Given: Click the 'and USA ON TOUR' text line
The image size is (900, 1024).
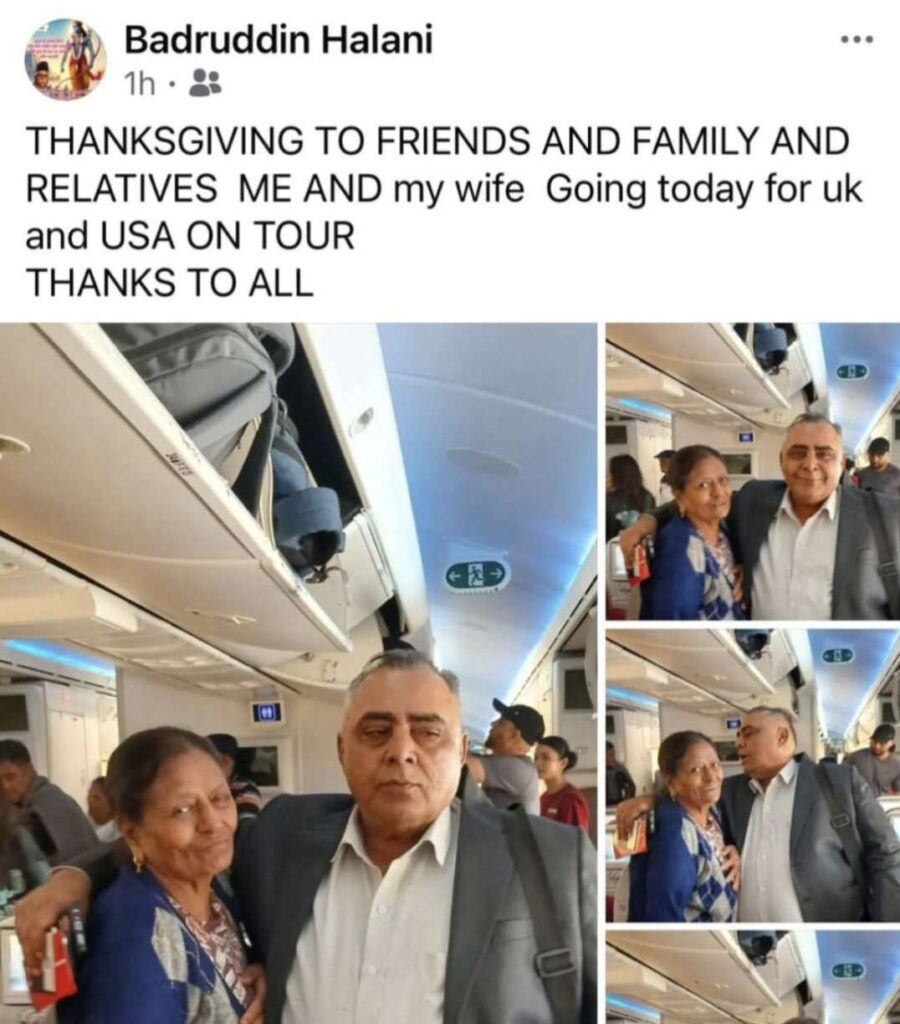Looking at the screenshot, I should click(189, 236).
